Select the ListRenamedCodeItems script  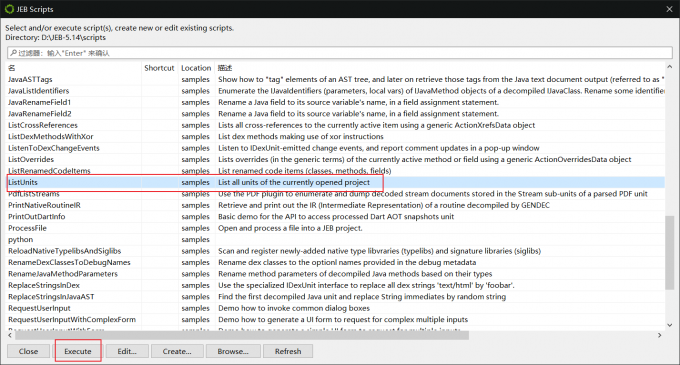(49, 171)
